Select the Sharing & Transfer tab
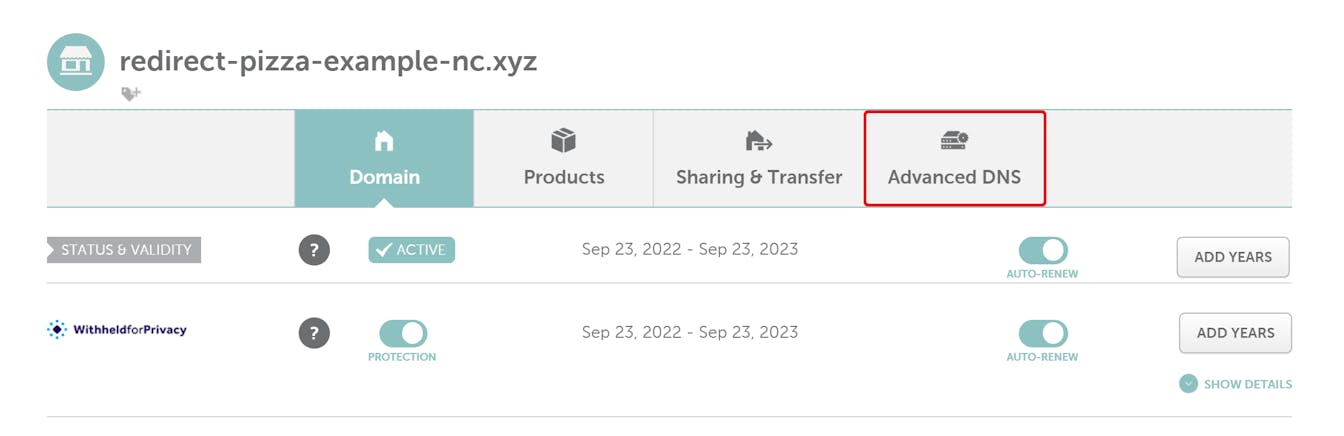Image resolution: width=1344 pixels, height=436 pixels. (759, 160)
